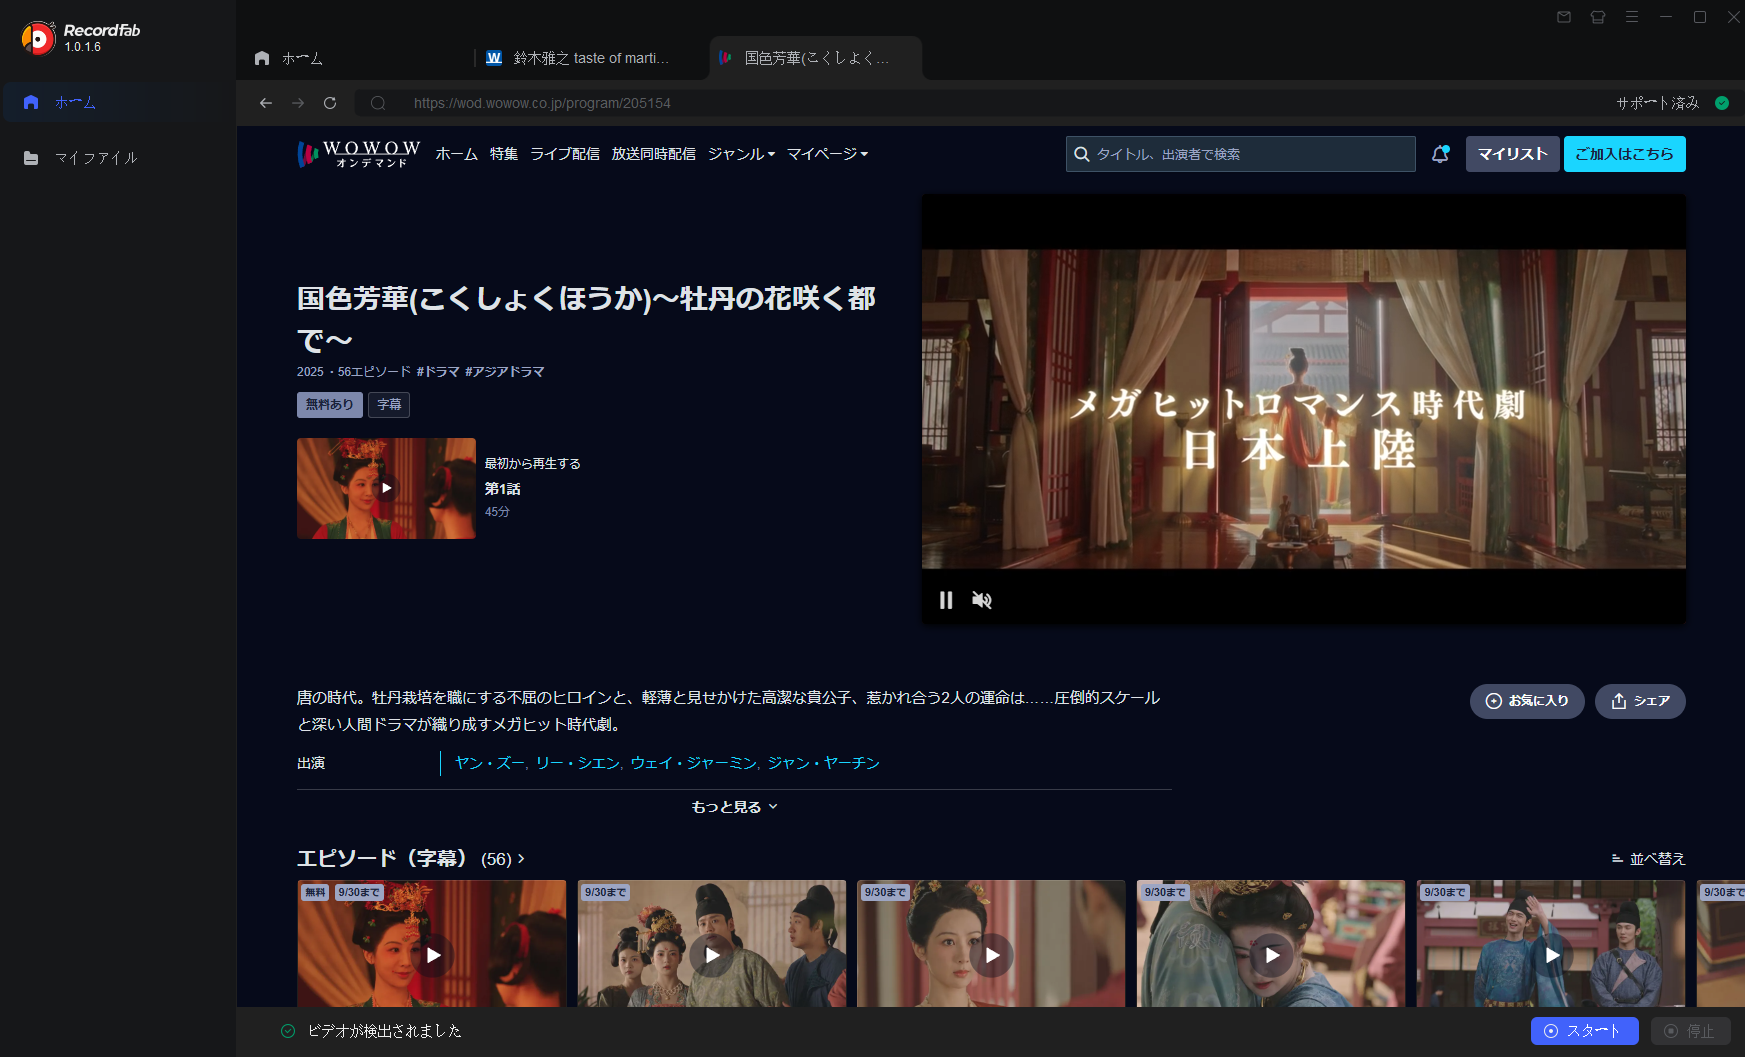Play the first episode thumbnail marked 無料
Image resolution: width=1745 pixels, height=1057 pixels.
click(432, 944)
